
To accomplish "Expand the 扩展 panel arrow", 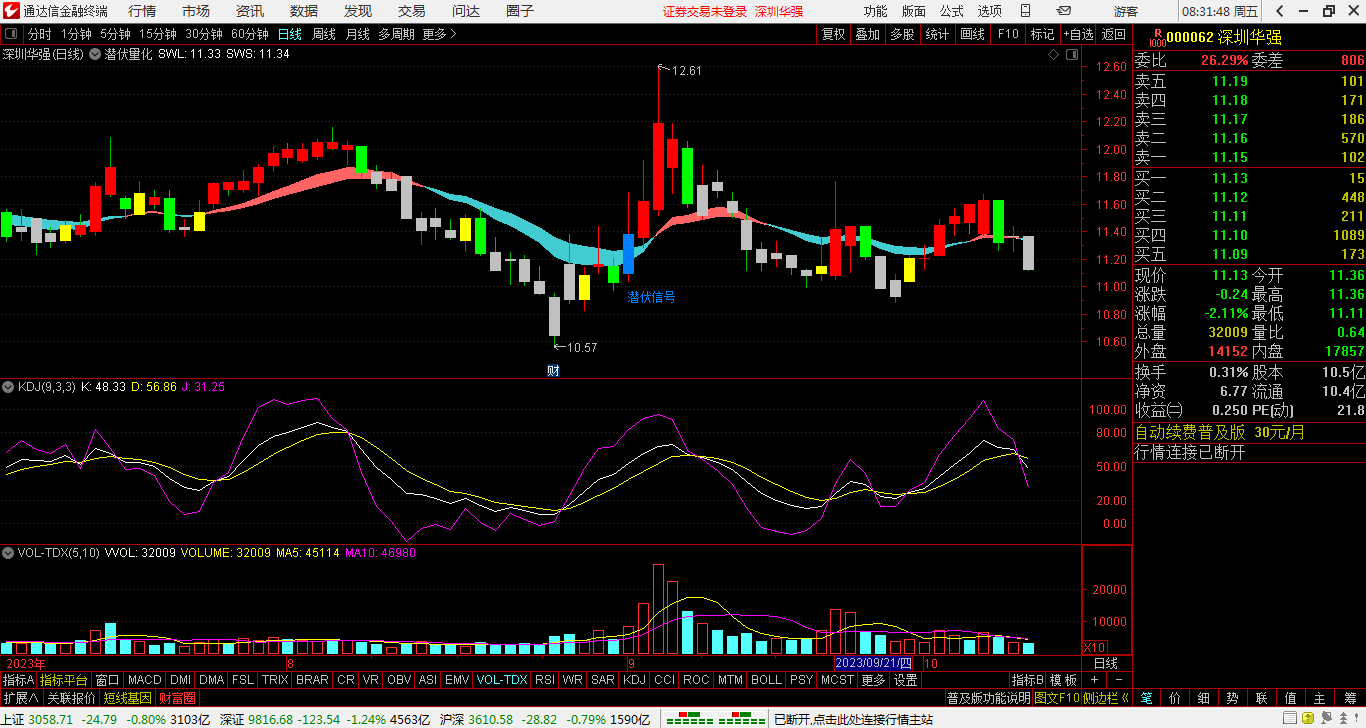I will click(x=21, y=697).
